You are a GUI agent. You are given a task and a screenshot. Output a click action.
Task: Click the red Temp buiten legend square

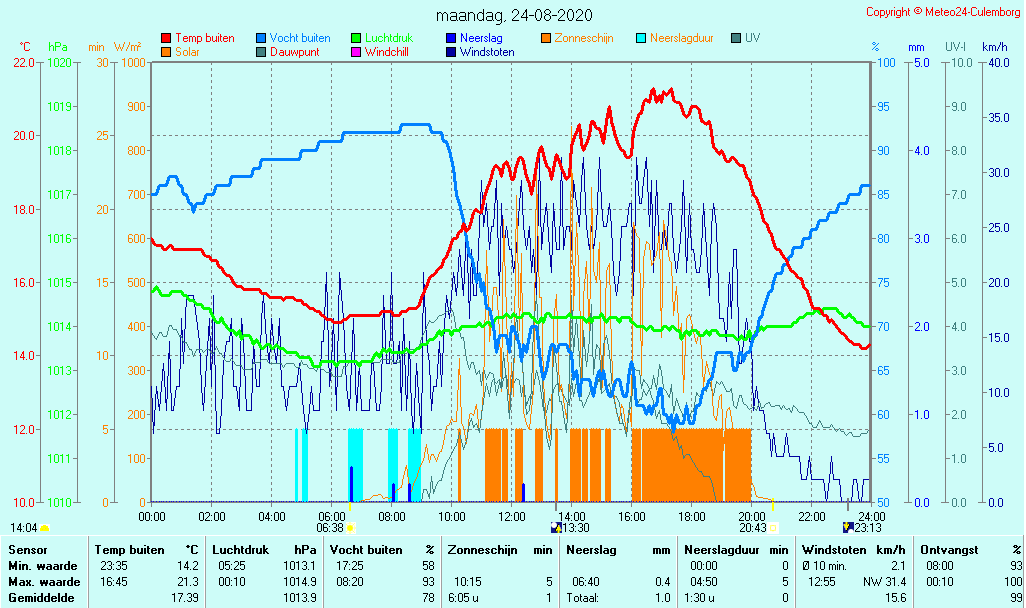coord(166,38)
